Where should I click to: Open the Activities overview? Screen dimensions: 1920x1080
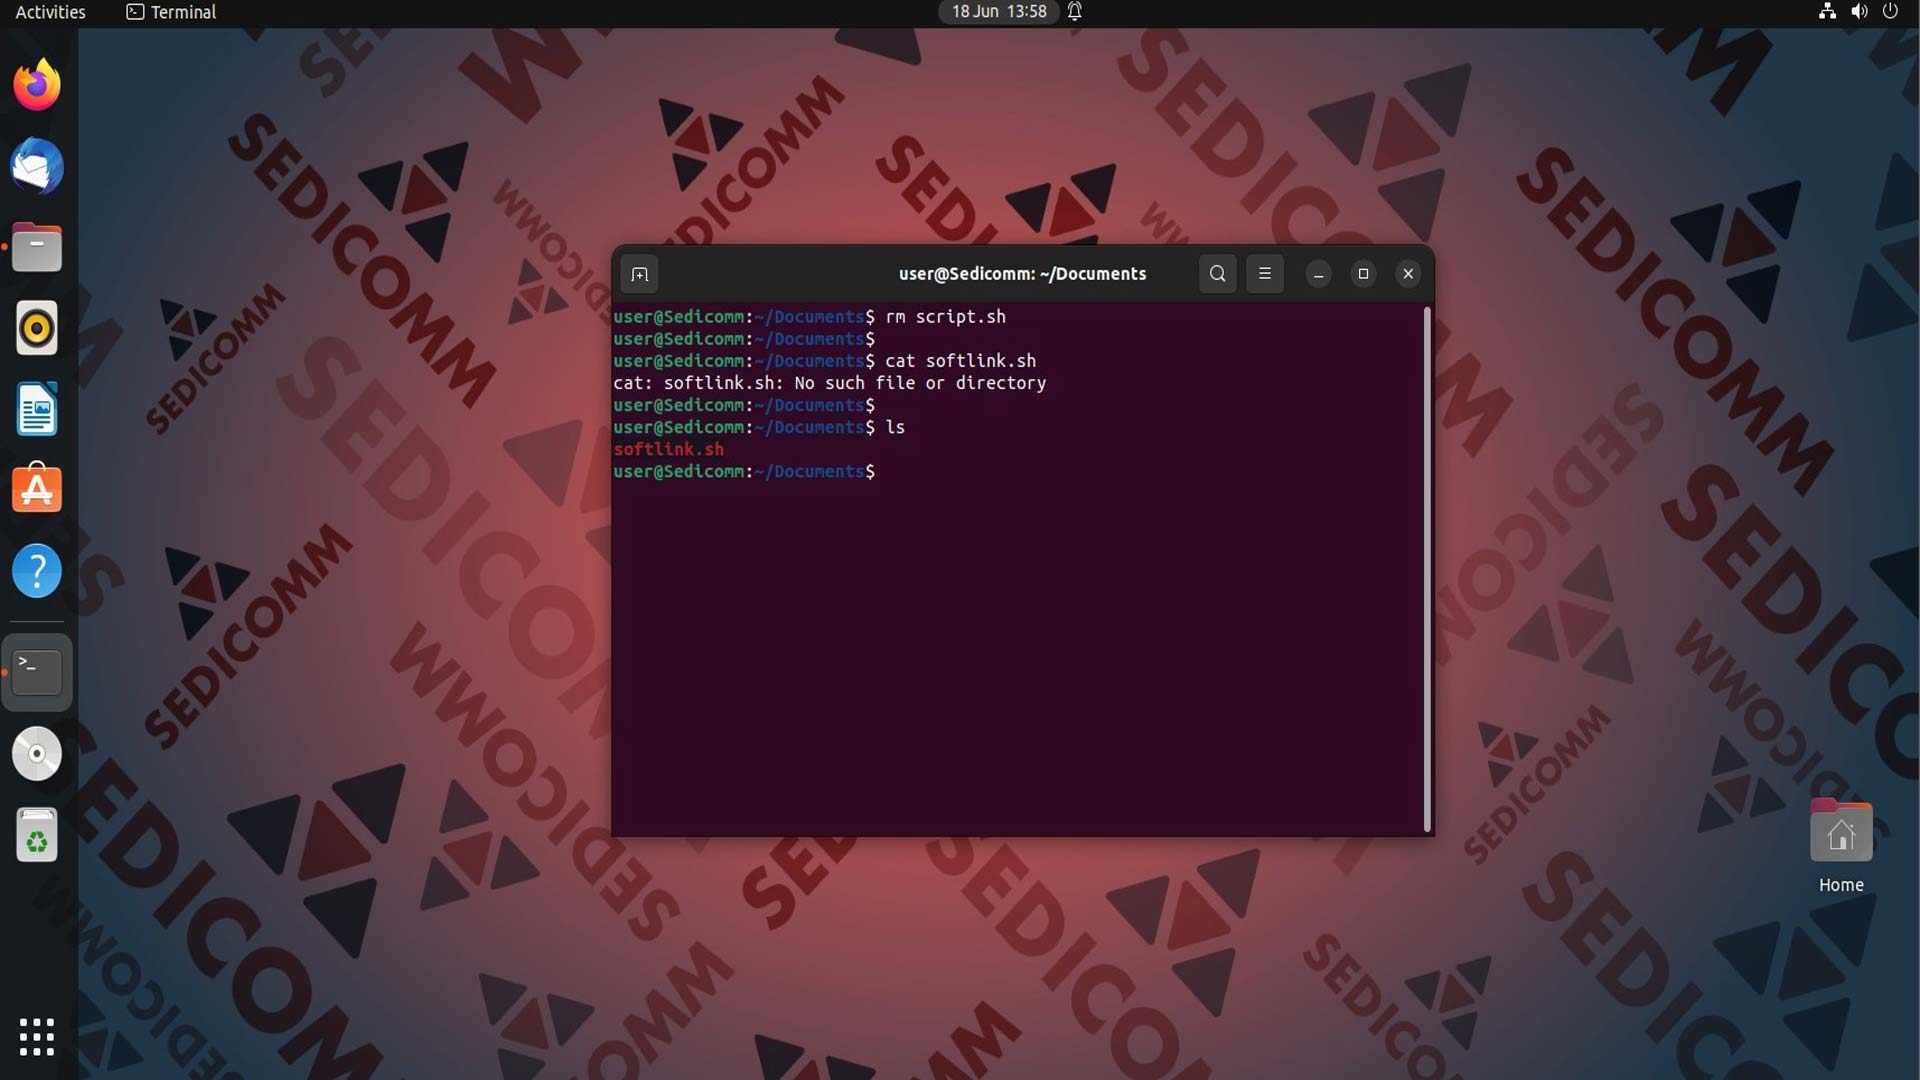click(x=50, y=12)
